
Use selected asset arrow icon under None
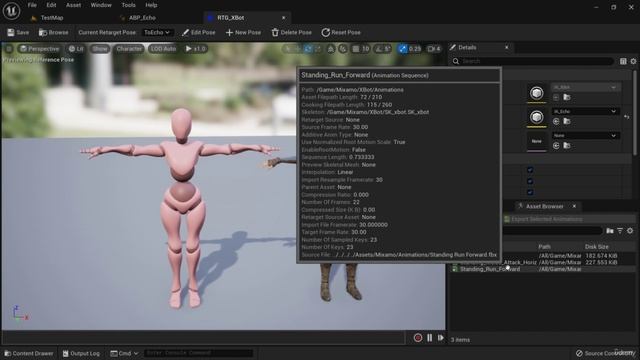556,145
